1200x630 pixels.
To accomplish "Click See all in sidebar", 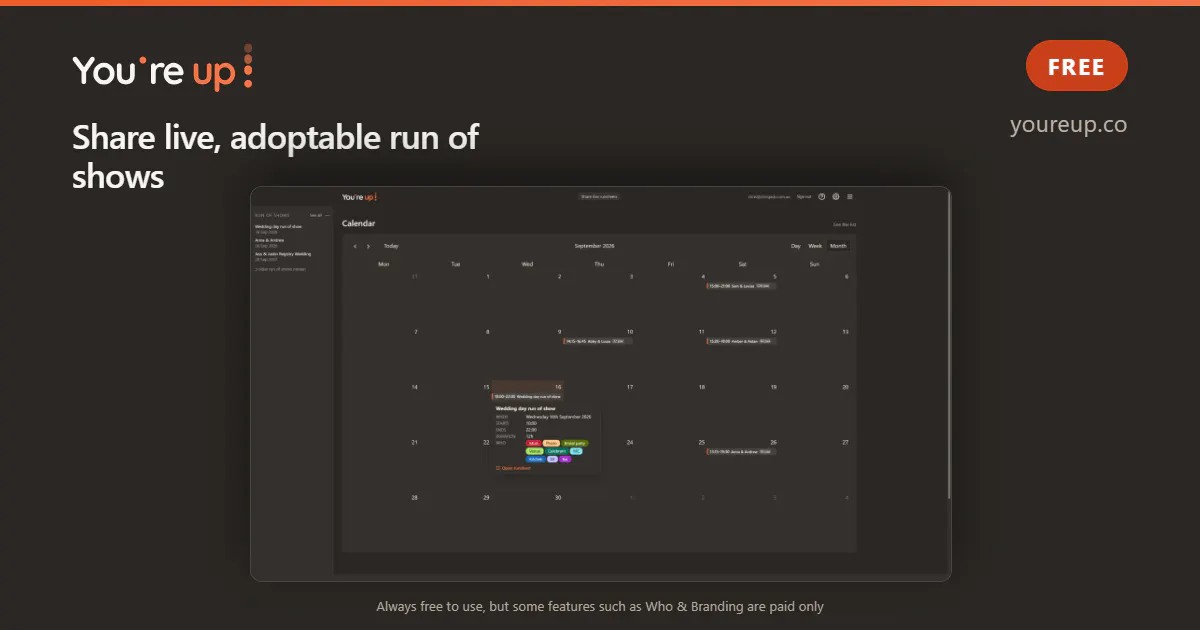I will [x=315, y=215].
